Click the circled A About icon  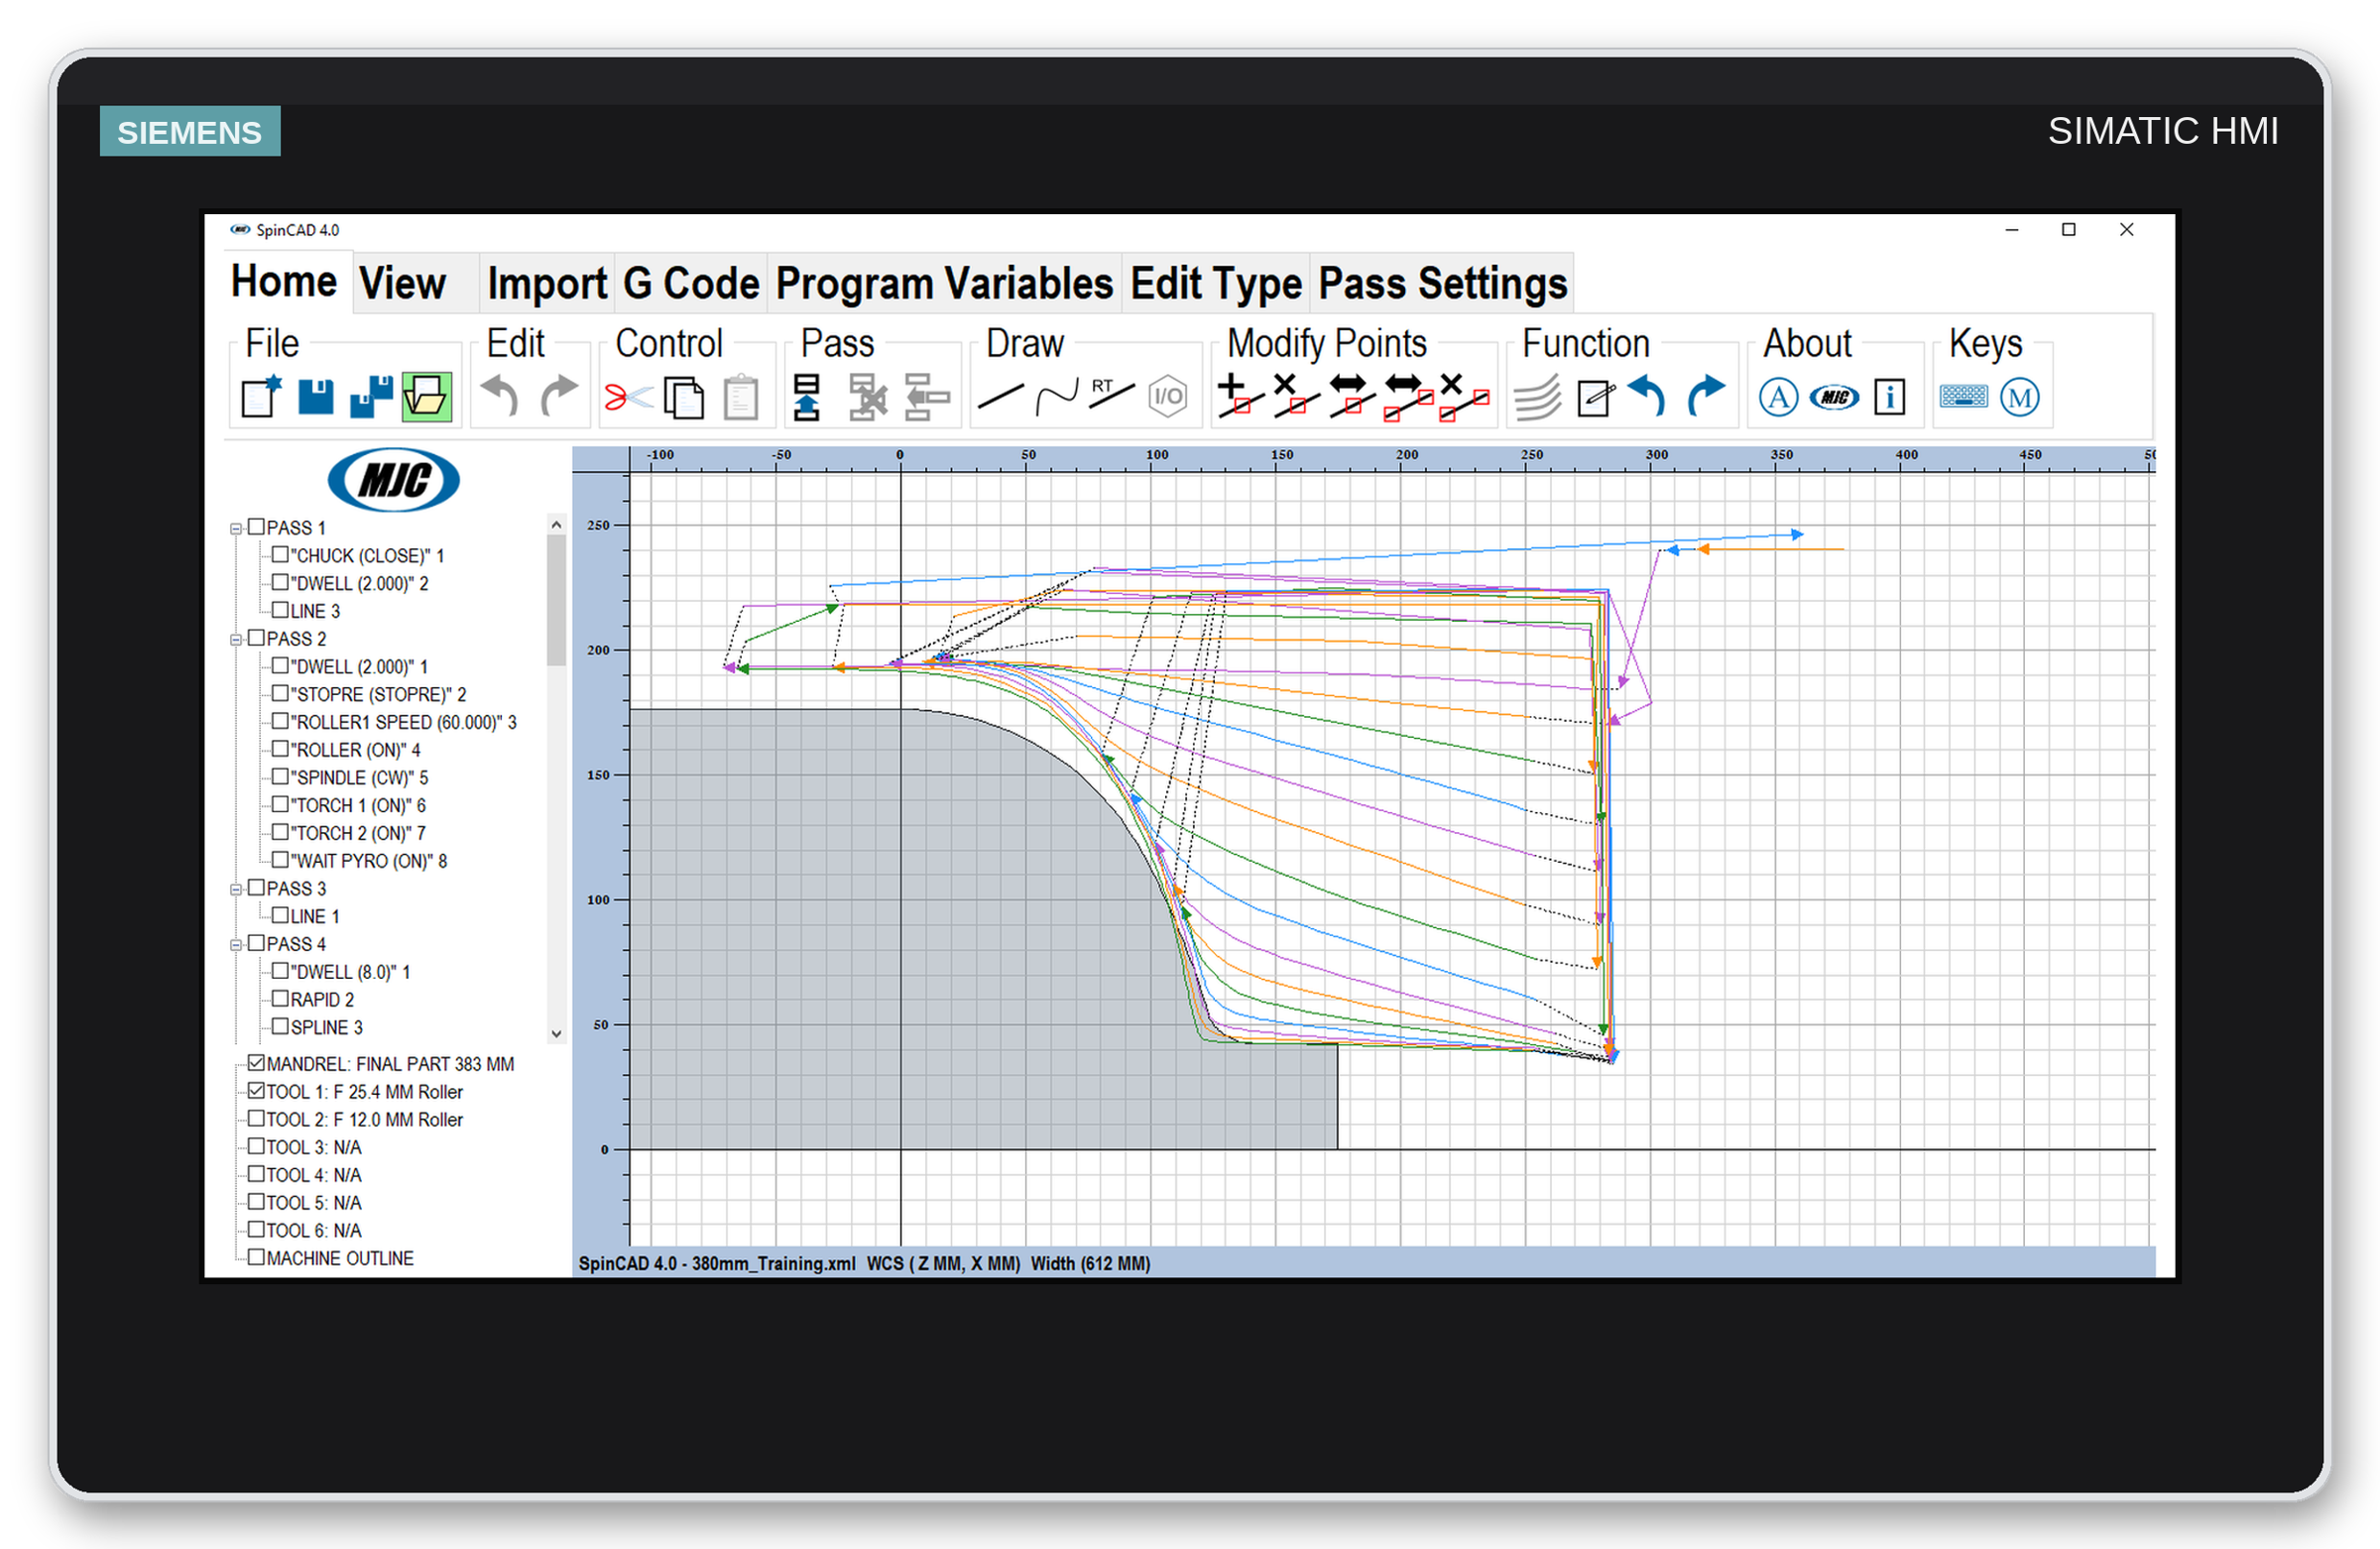coord(1778,397)
